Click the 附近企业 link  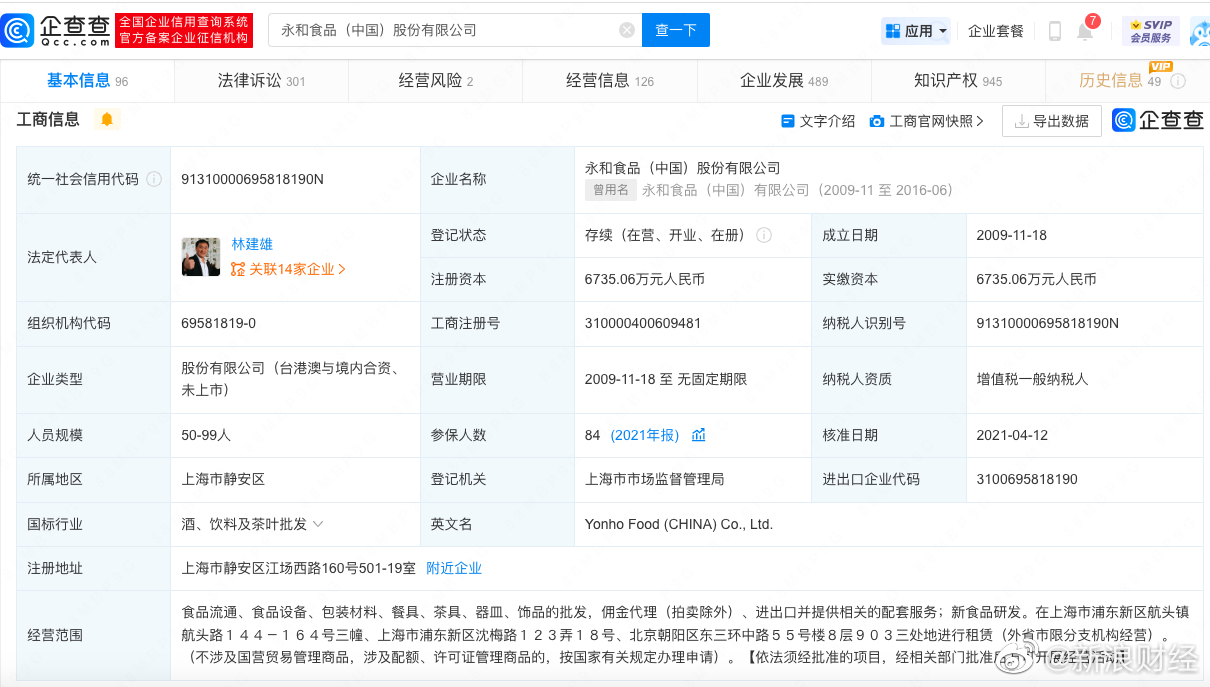(454, 568)
